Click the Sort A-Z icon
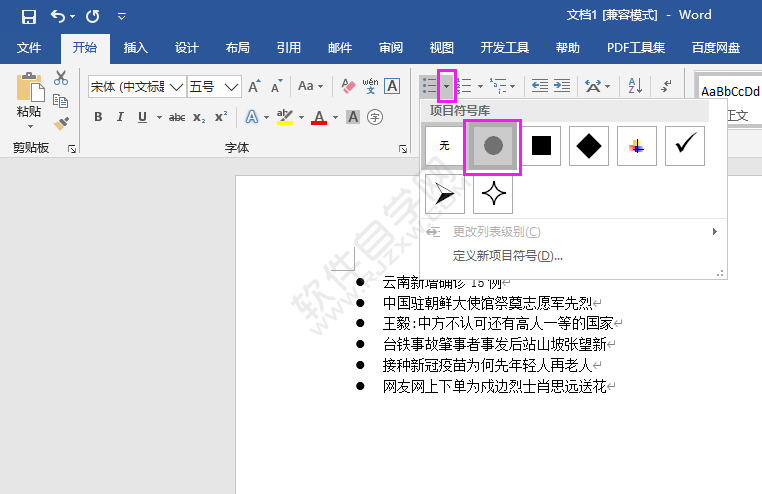 [x=635, y=86]
